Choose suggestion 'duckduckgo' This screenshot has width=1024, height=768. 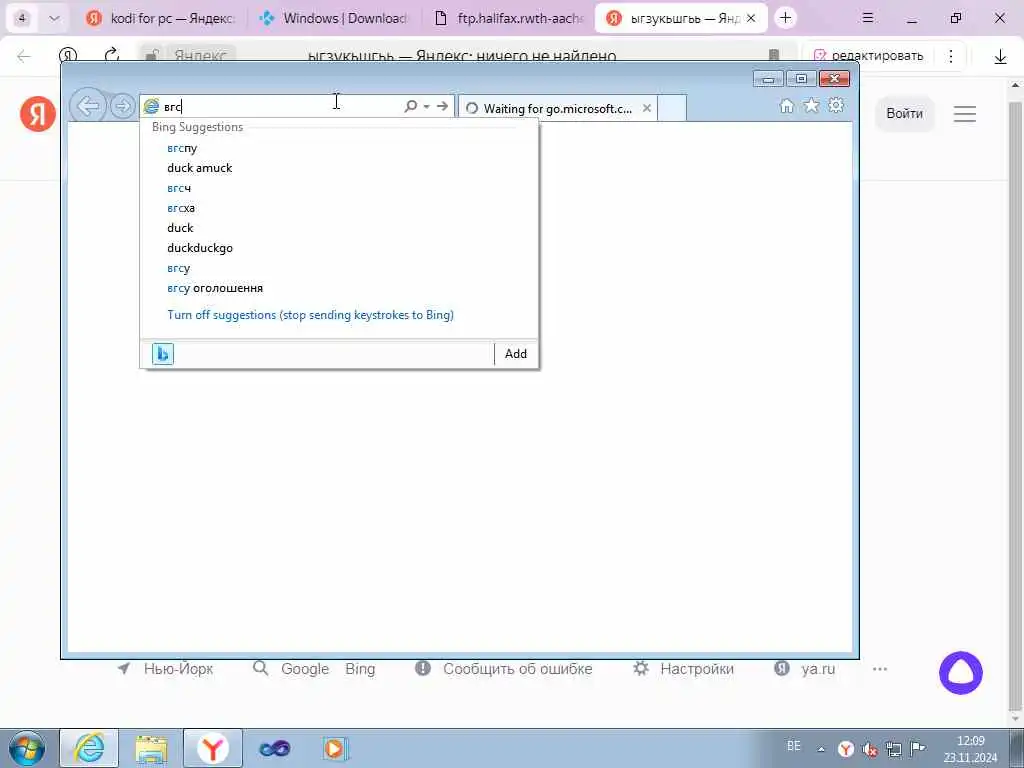200,248
